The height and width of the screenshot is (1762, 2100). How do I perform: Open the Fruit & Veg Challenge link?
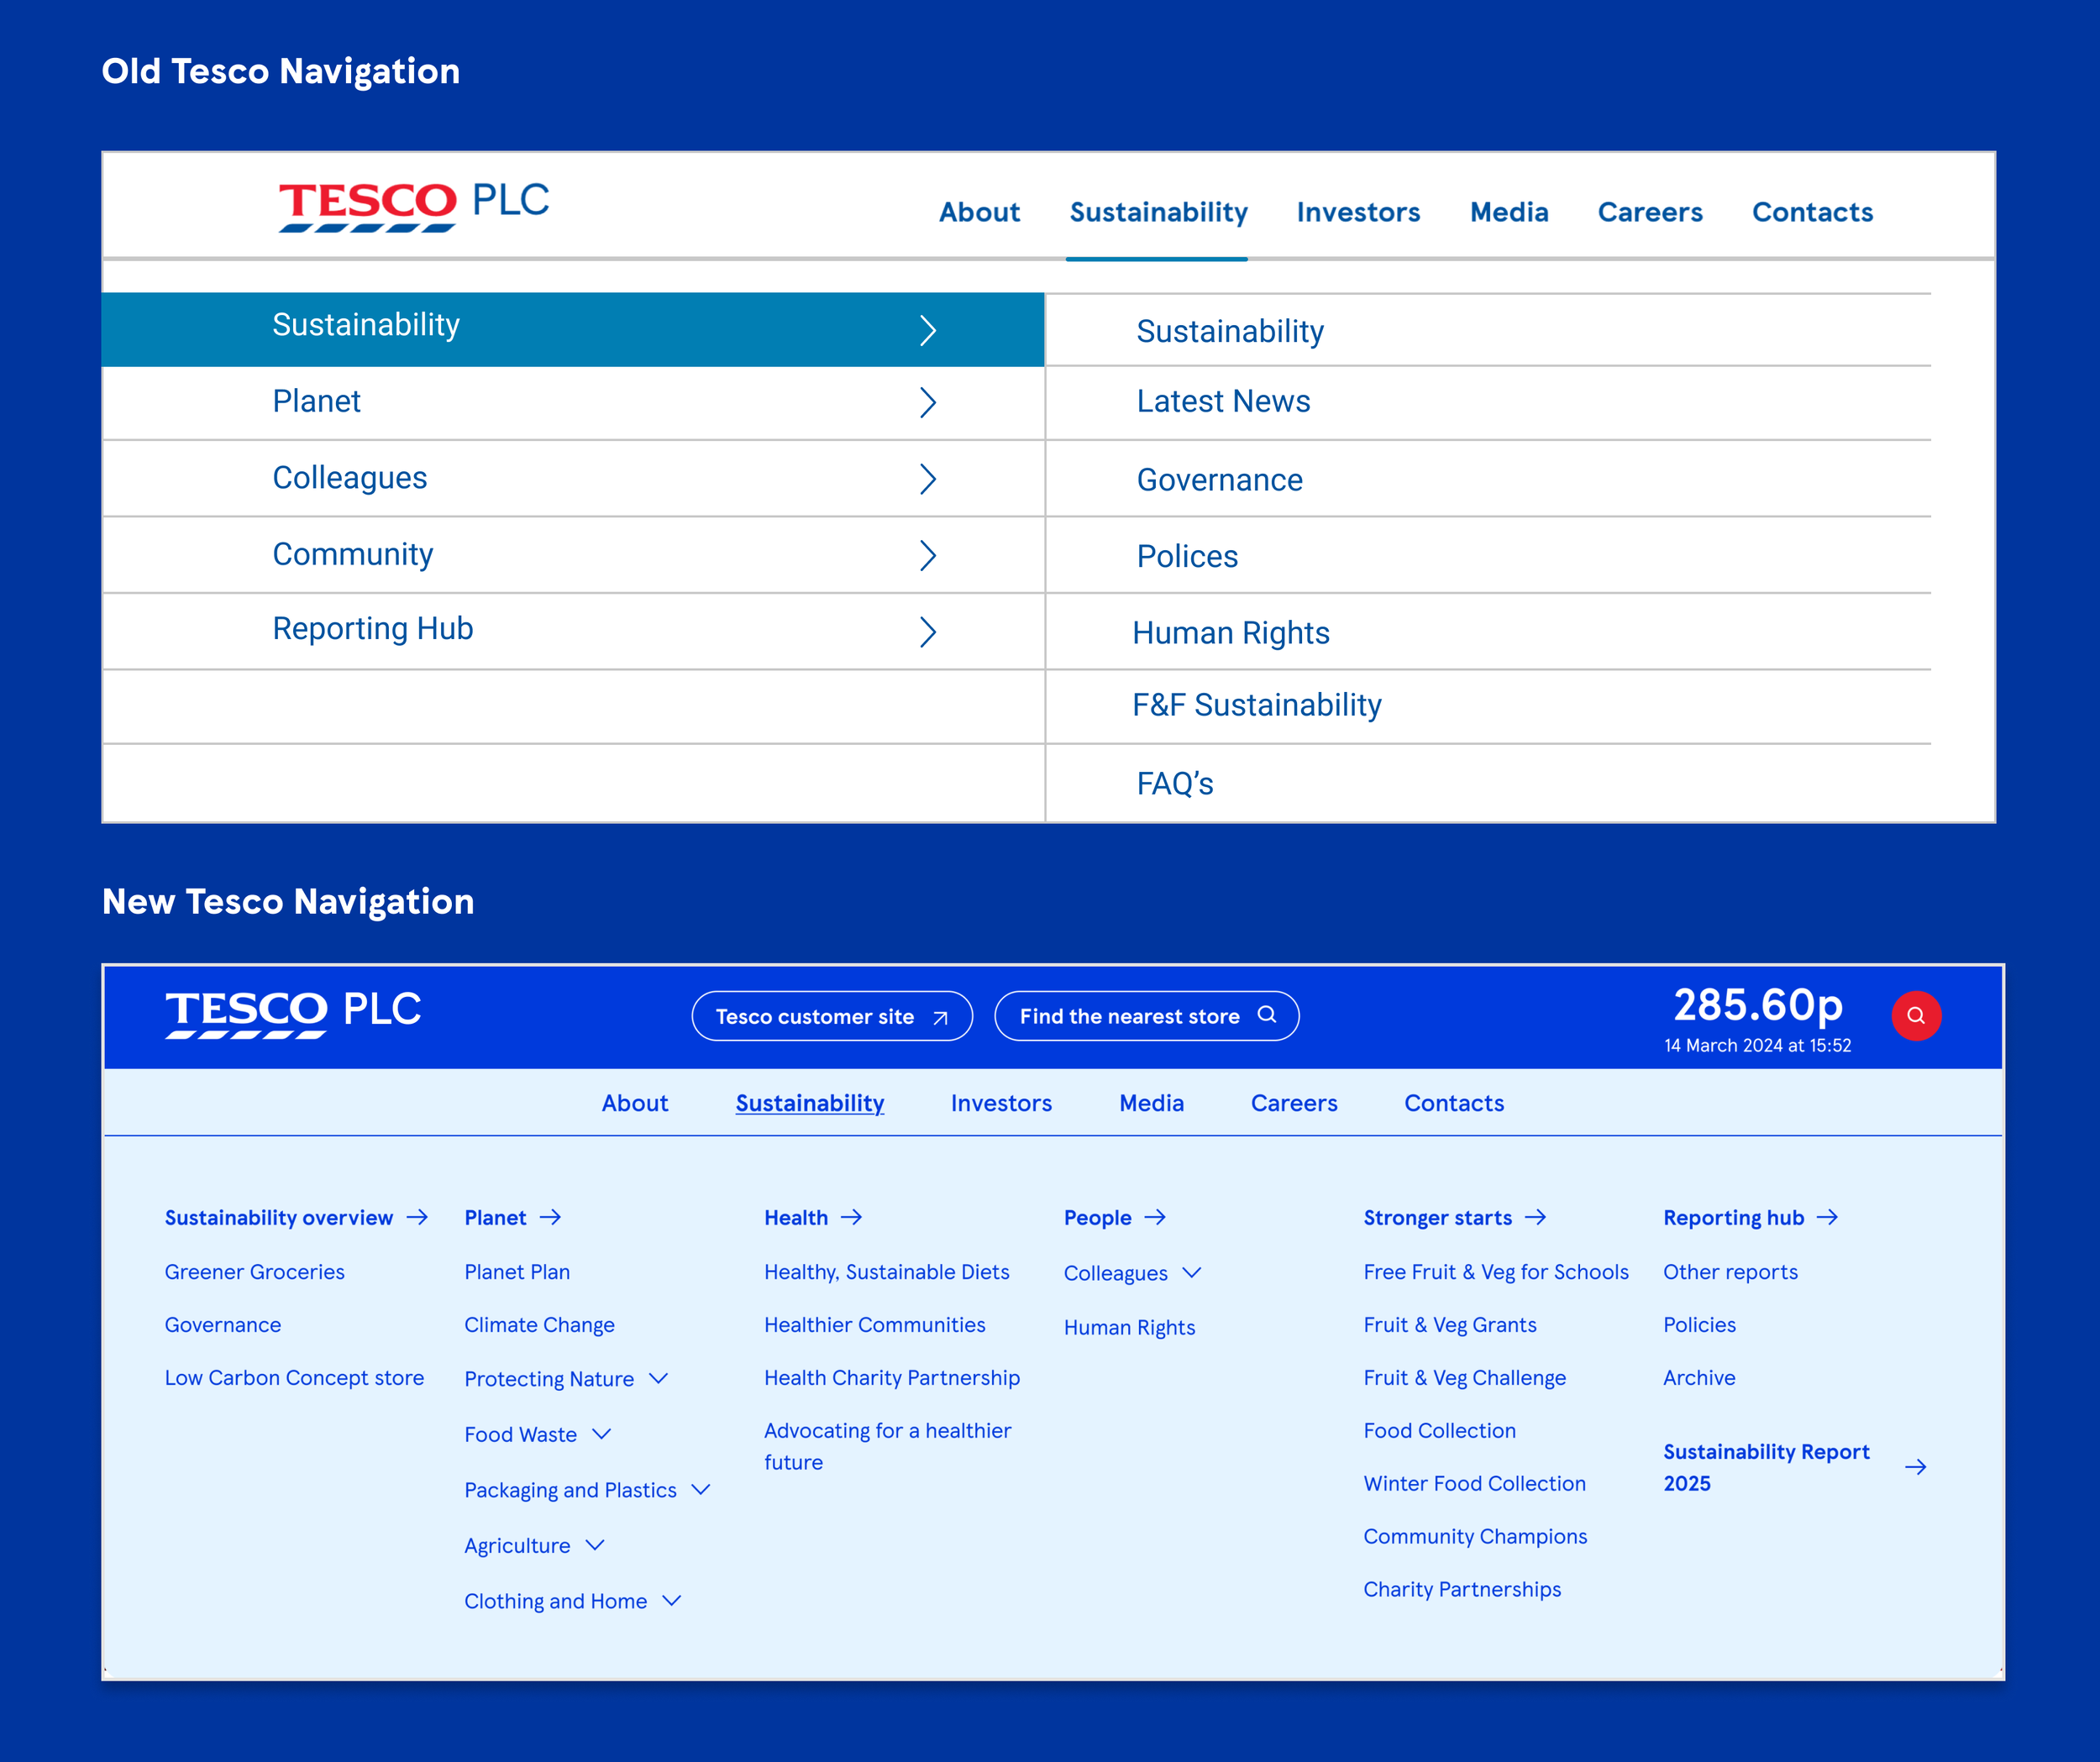click(x=1465, y=1378)
